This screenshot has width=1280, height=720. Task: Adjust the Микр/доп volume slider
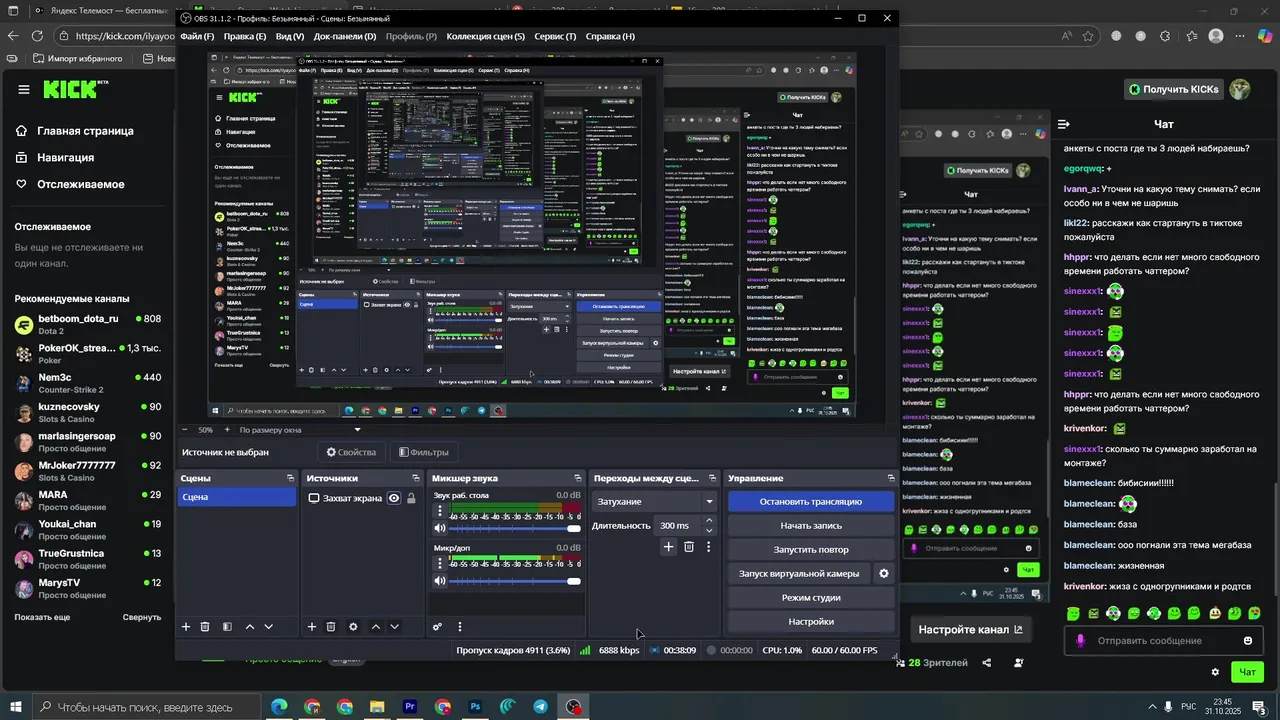click(x=516, y=581)
